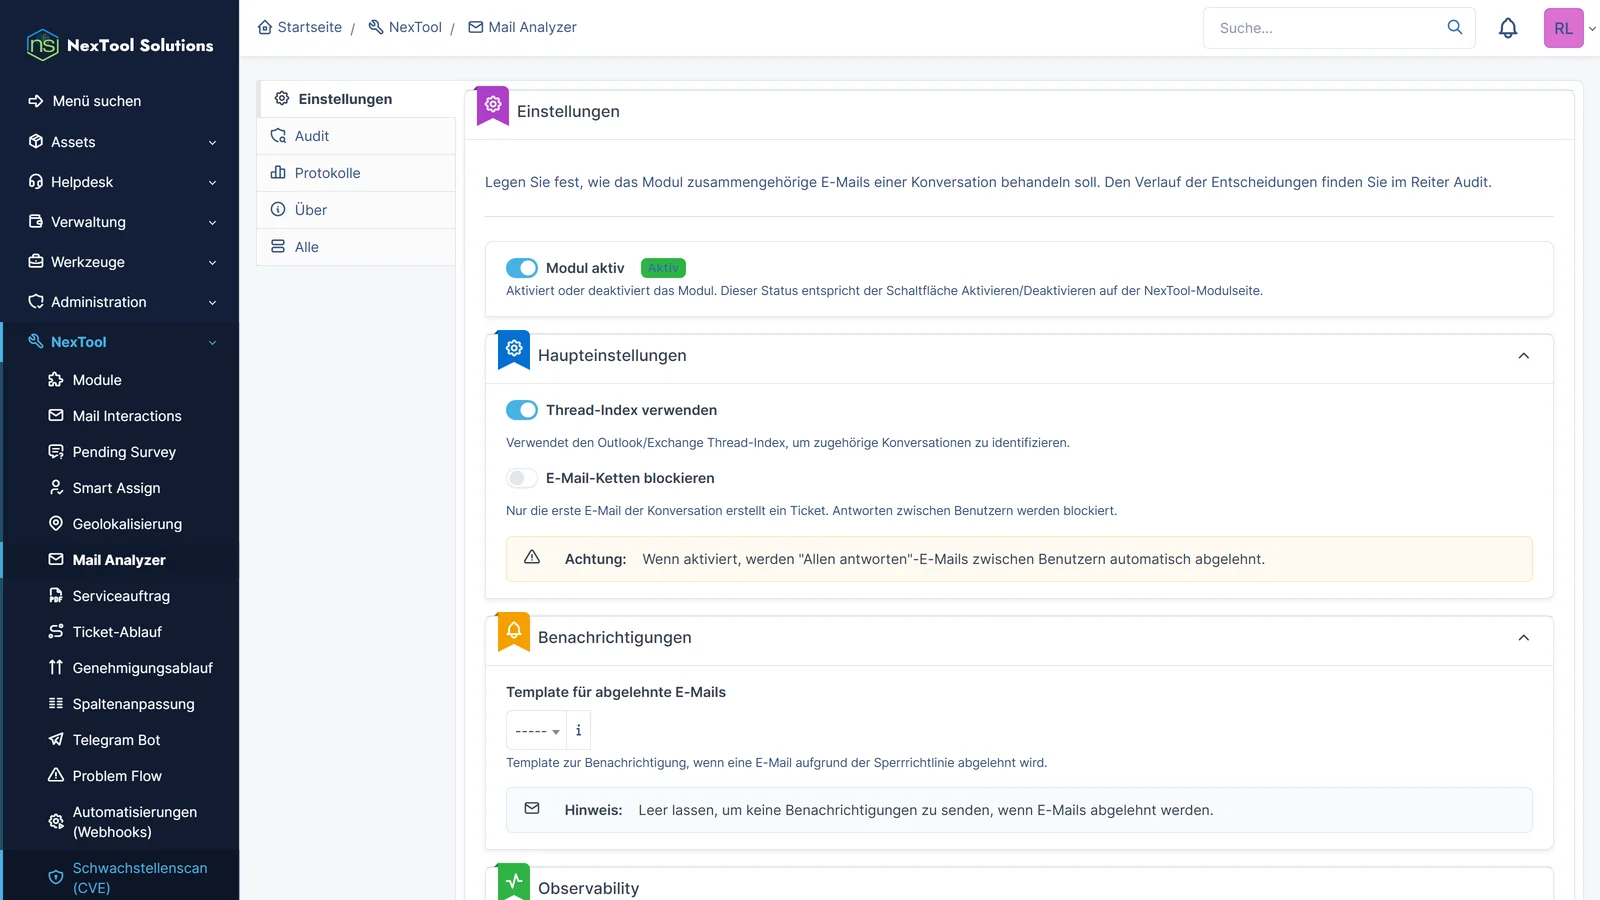Click the Ticket-Ablauf flow icon

tap(56, 632)
